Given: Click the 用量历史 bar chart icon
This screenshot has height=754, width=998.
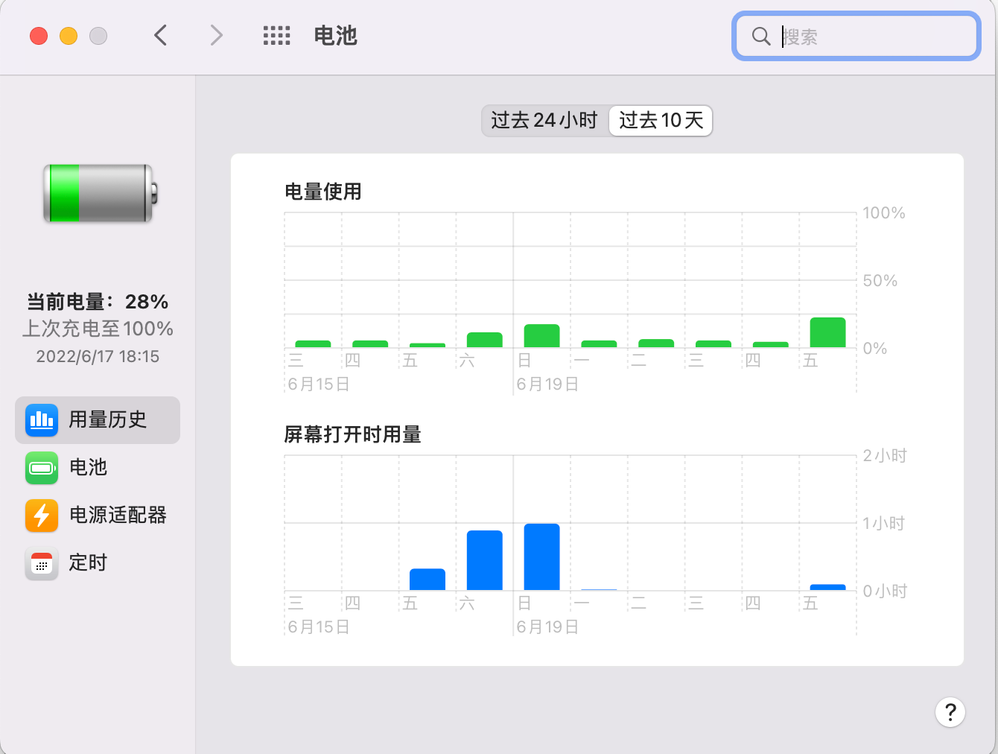Looking at the screenshot, I should point(41,420).
